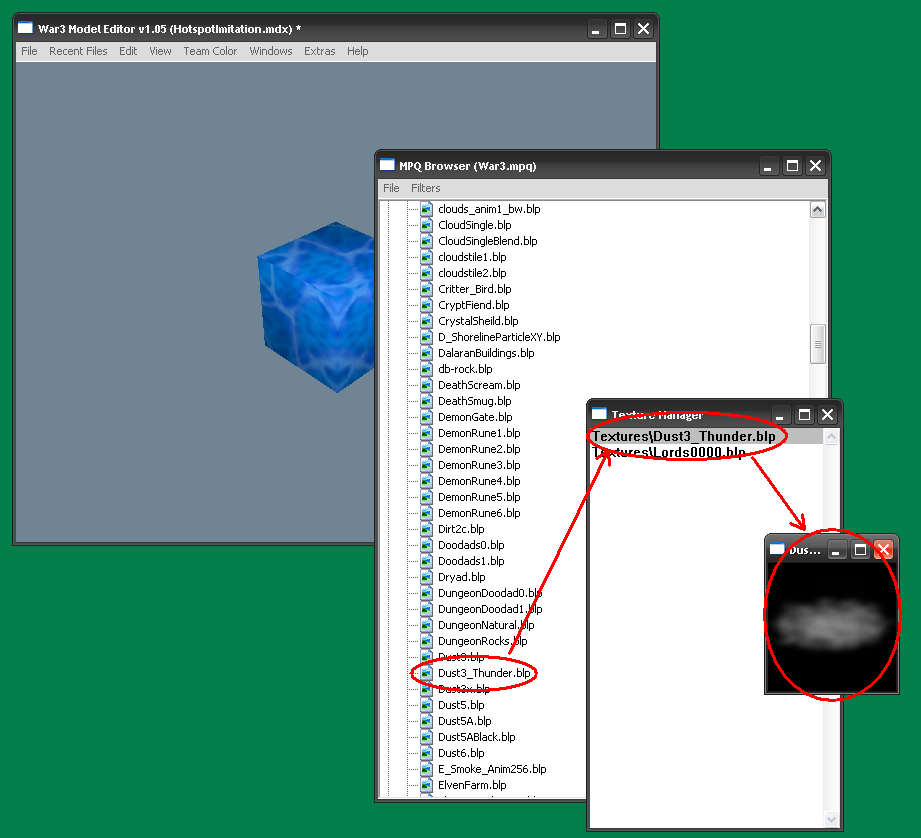Click the blue textured cube in viewport
This screenshot has height=838, width=921.
coord(317,307)
